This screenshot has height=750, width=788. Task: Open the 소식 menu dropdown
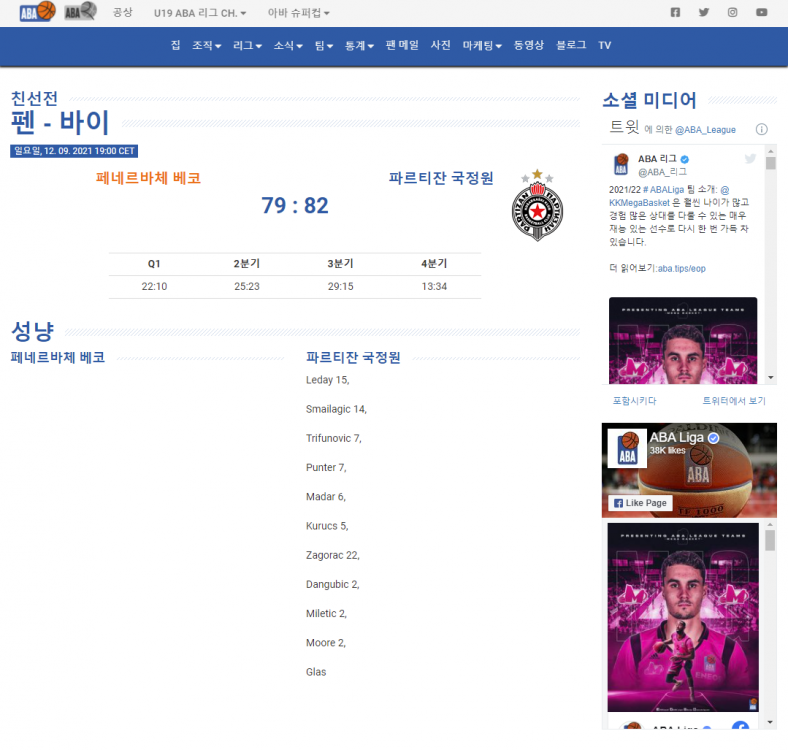pos(288,45)
